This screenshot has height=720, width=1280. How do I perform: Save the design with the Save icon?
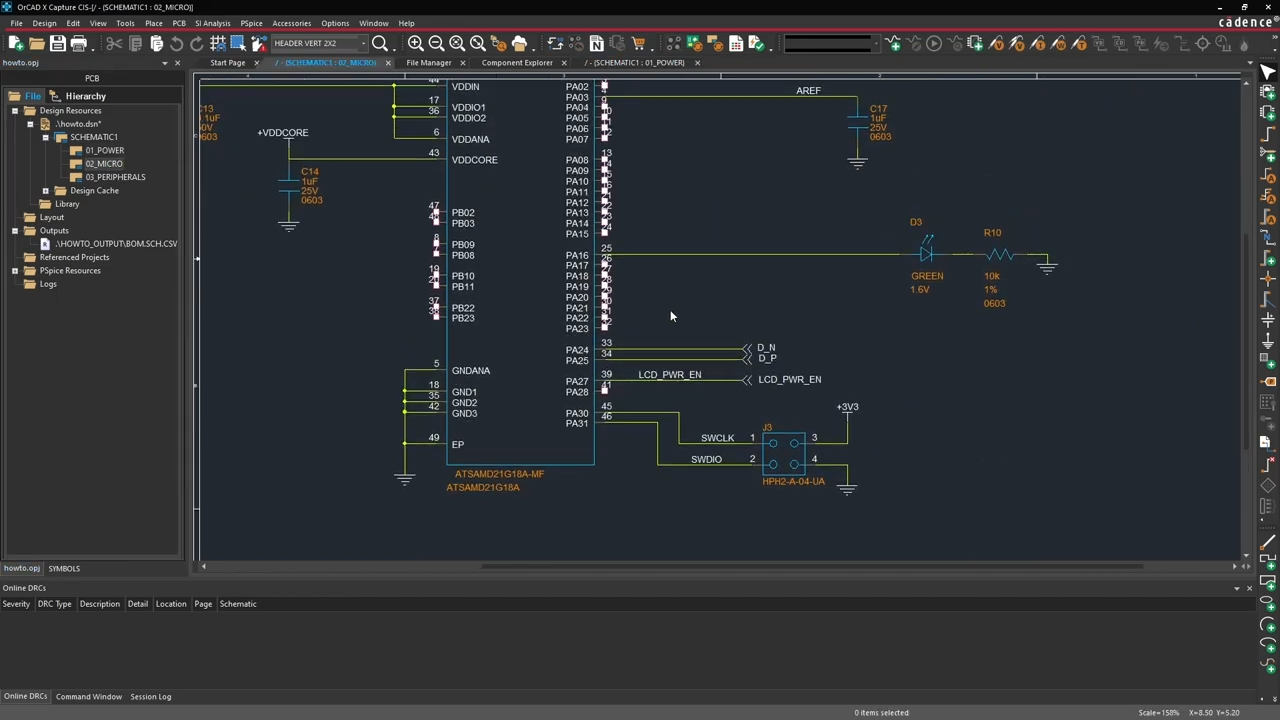click(x=58, y=43)
